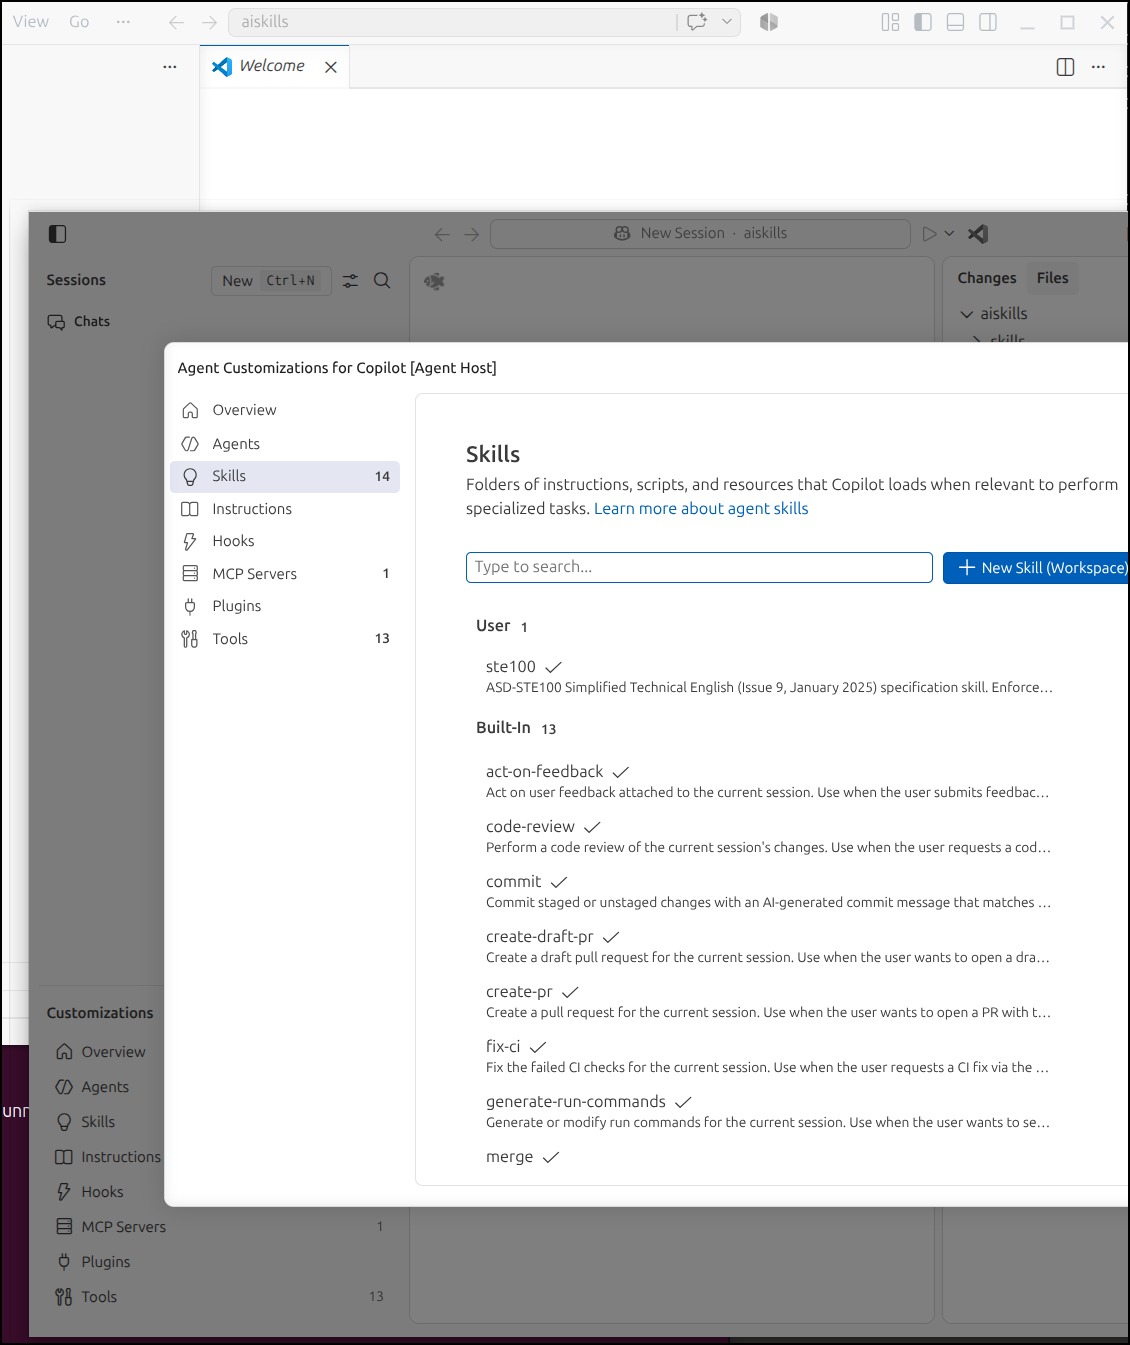Click the Copilot agent icon in title bar
The image size is (1130, 1345).
click(x=768, y=22)
